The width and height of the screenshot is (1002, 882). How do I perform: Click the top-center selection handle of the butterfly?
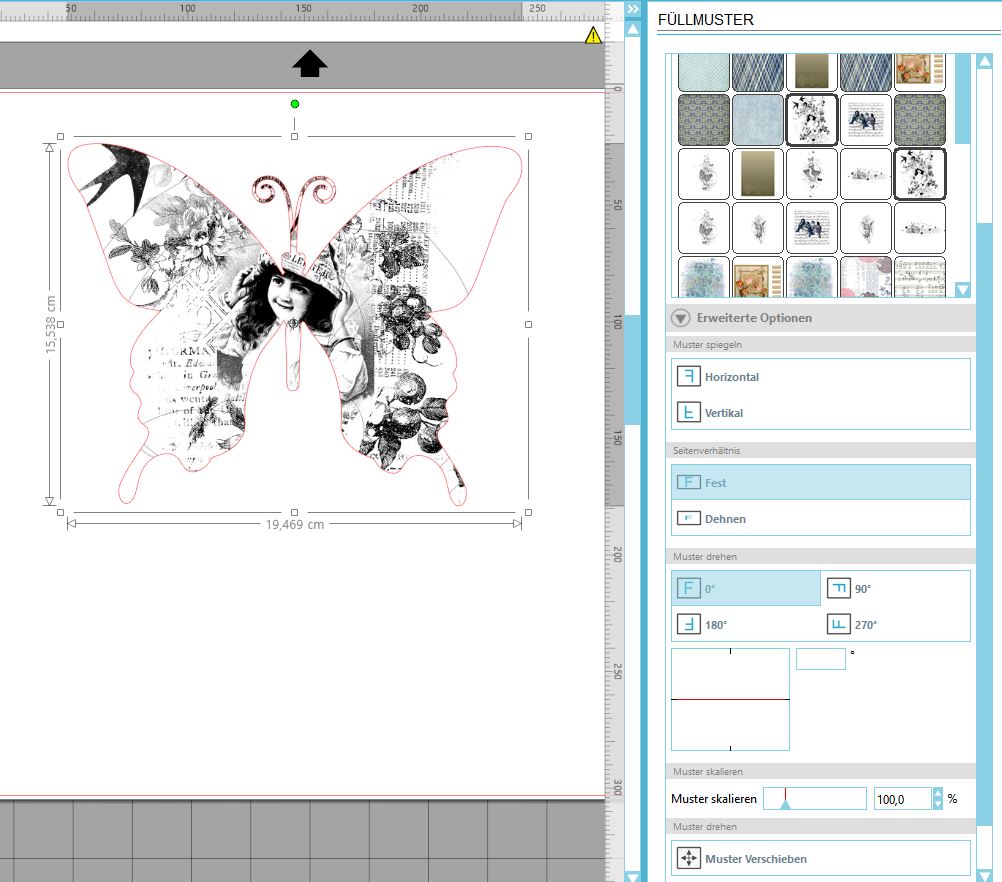coord(295,136)
